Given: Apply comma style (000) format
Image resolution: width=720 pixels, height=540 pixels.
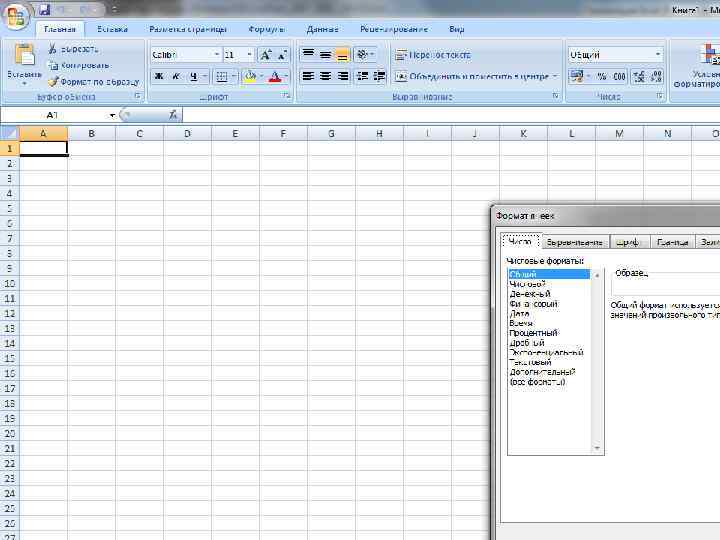Looking at the screenshot, I should [619, 77].
